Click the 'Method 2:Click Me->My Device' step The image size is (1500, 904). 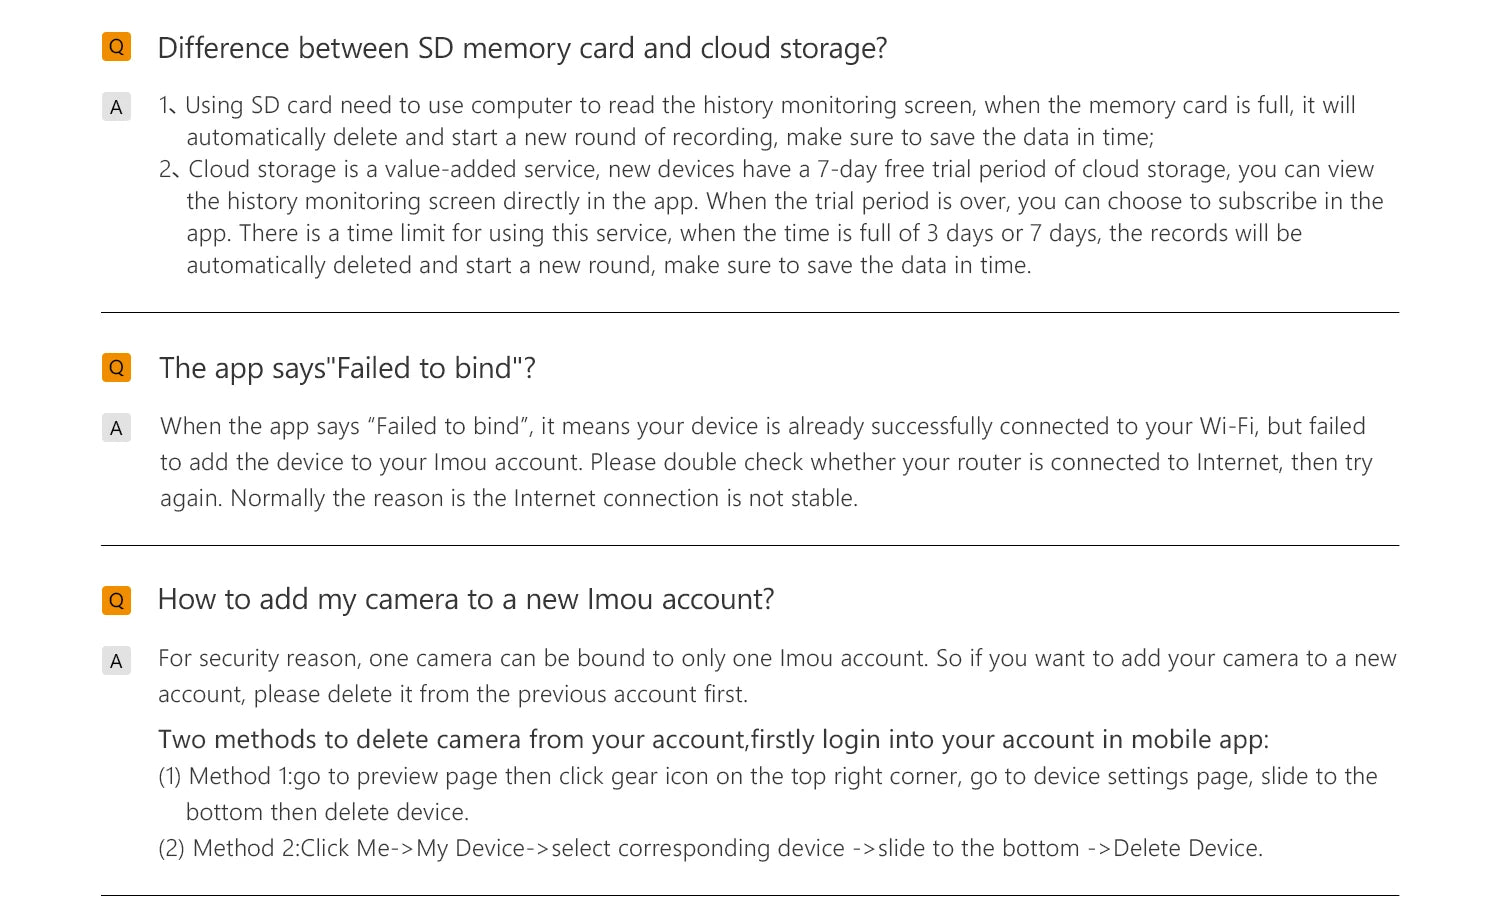tap(711, 848)
